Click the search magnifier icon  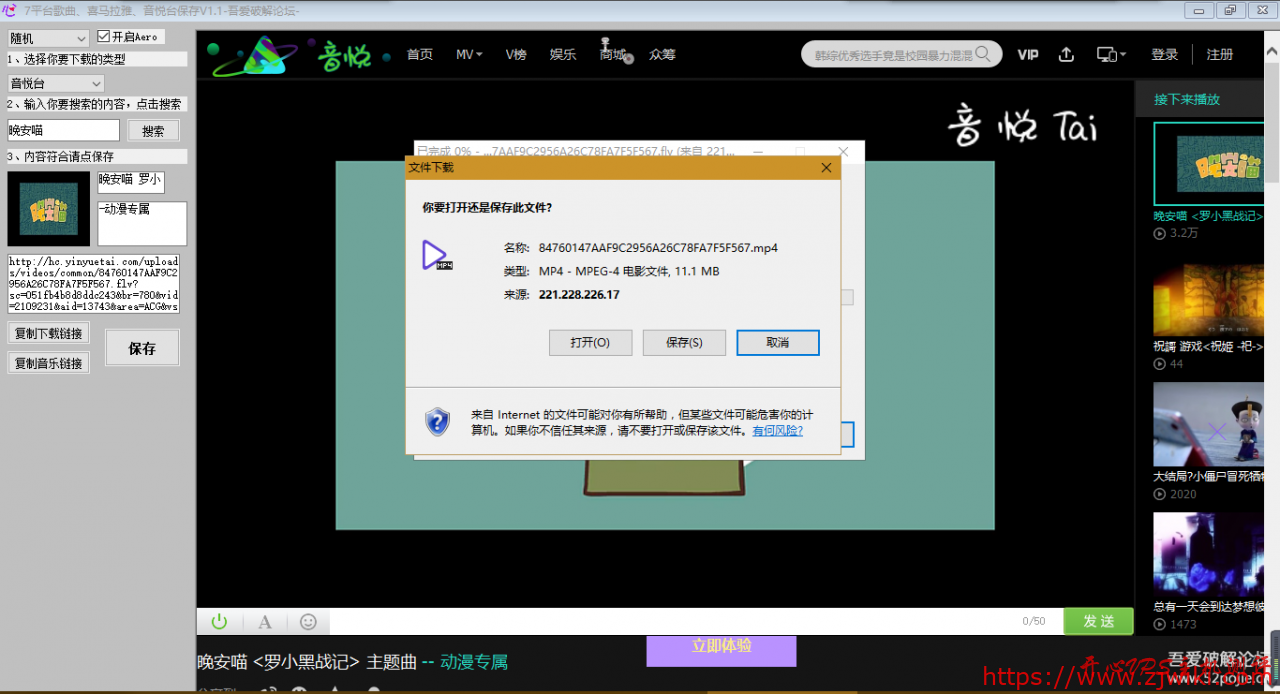pyautogui.click(x=984, y=54)
